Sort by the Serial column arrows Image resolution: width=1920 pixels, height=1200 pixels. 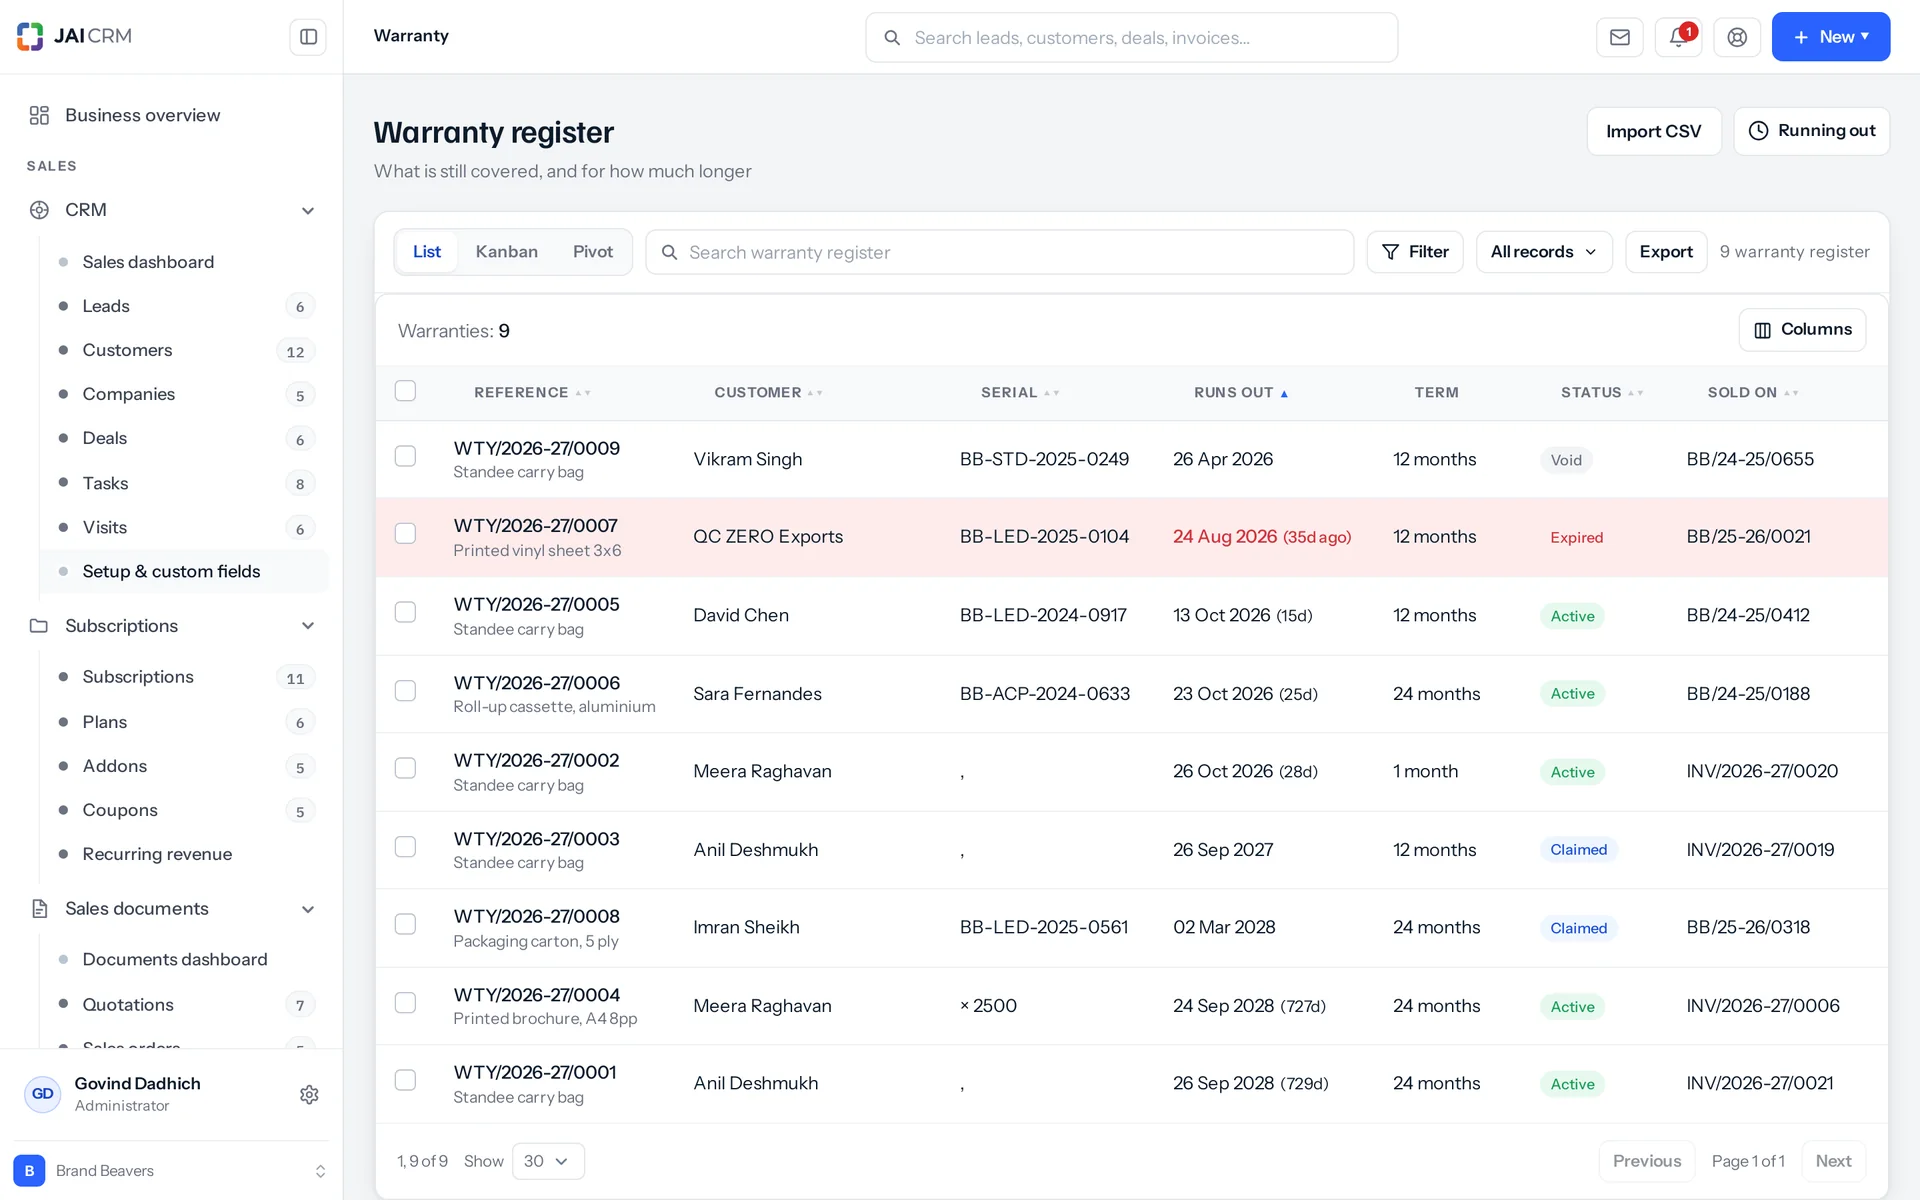(x=1052, y=393)
